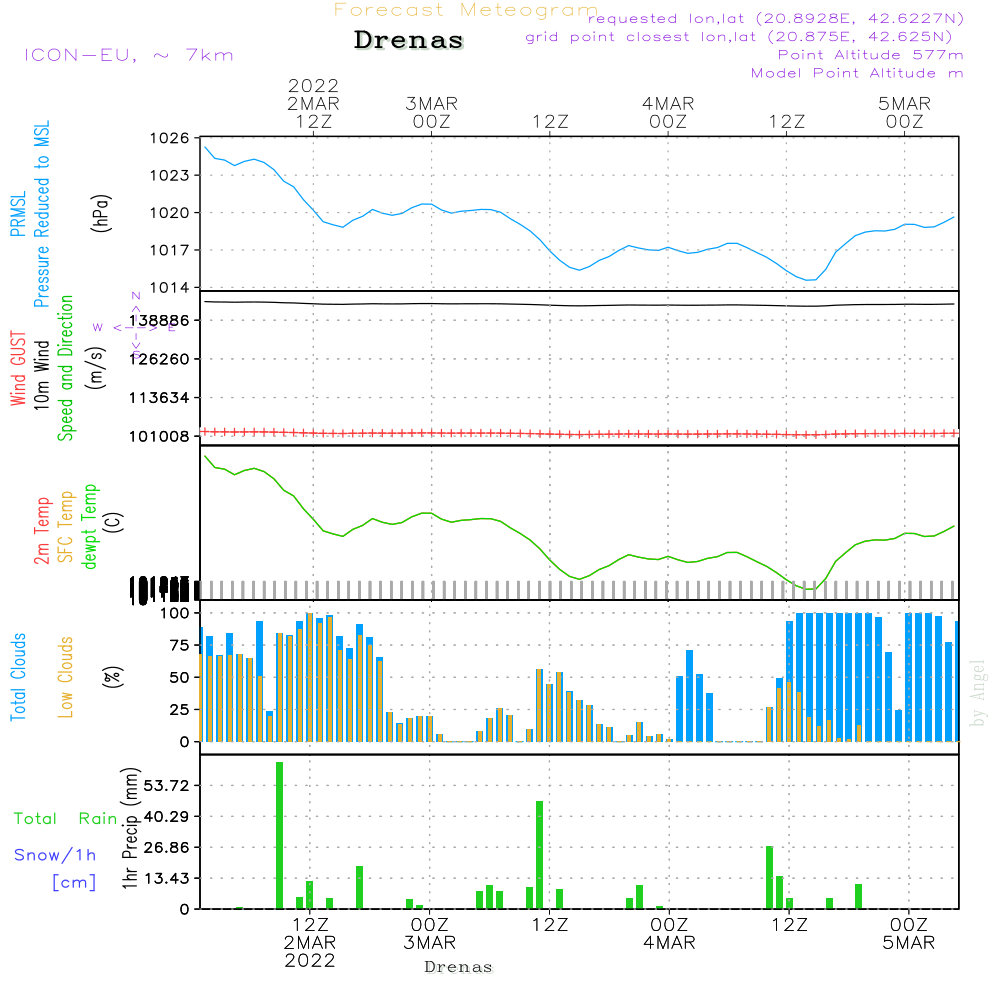Click the red 'Wind GUST' label
The height and width of the screenshot is (1000, 1000).
pyautogui.click(x=18, y=368)
